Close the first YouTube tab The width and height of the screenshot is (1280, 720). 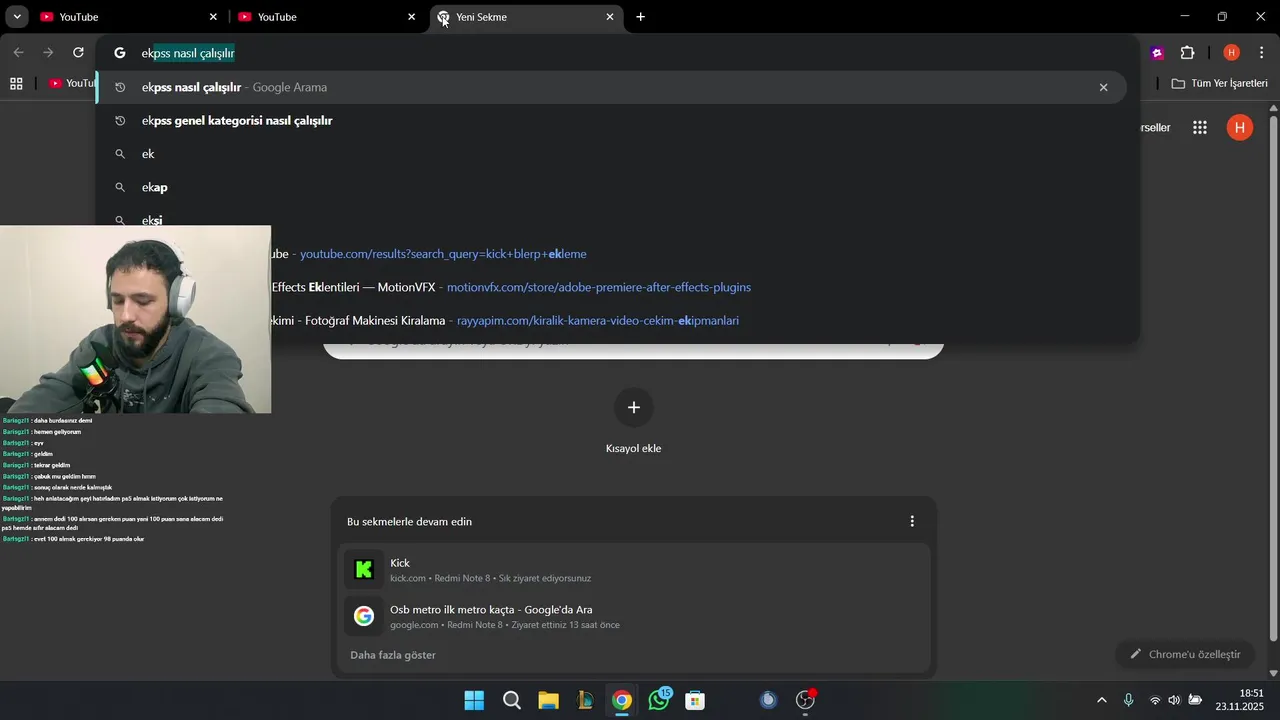(x=213, y=17)
